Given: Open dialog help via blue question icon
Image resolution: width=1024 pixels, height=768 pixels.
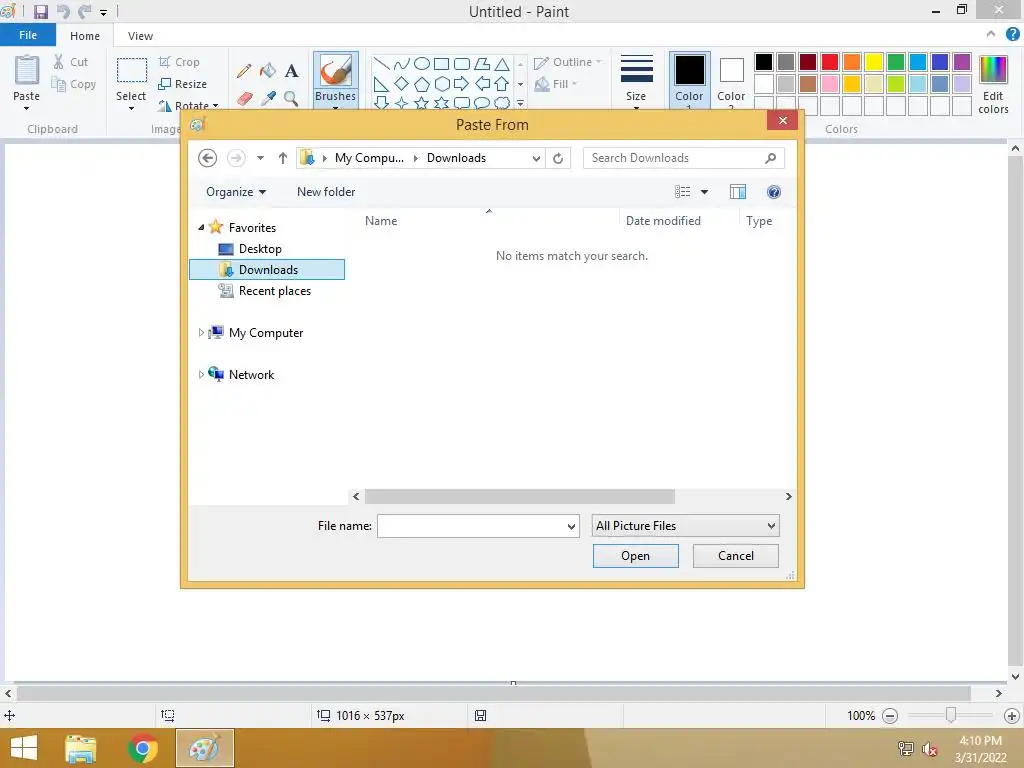Looking at the screenshot, I should point(774,192).
